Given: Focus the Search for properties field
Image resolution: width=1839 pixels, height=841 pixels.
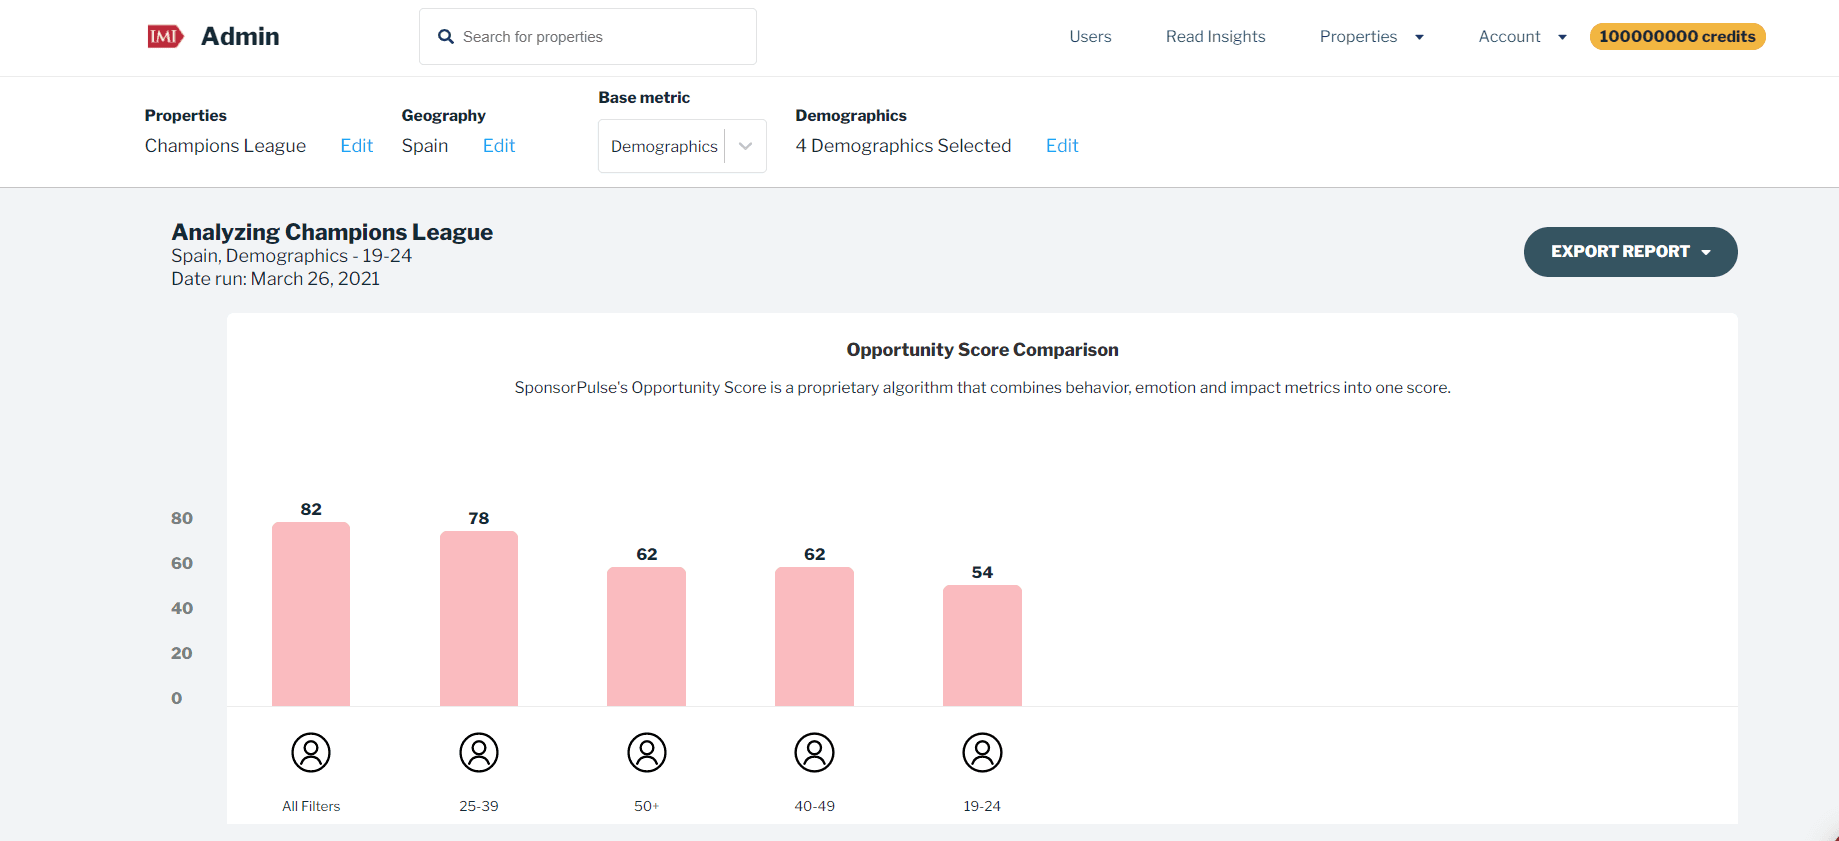Looking at the screenshot, I should pos(600,37).
